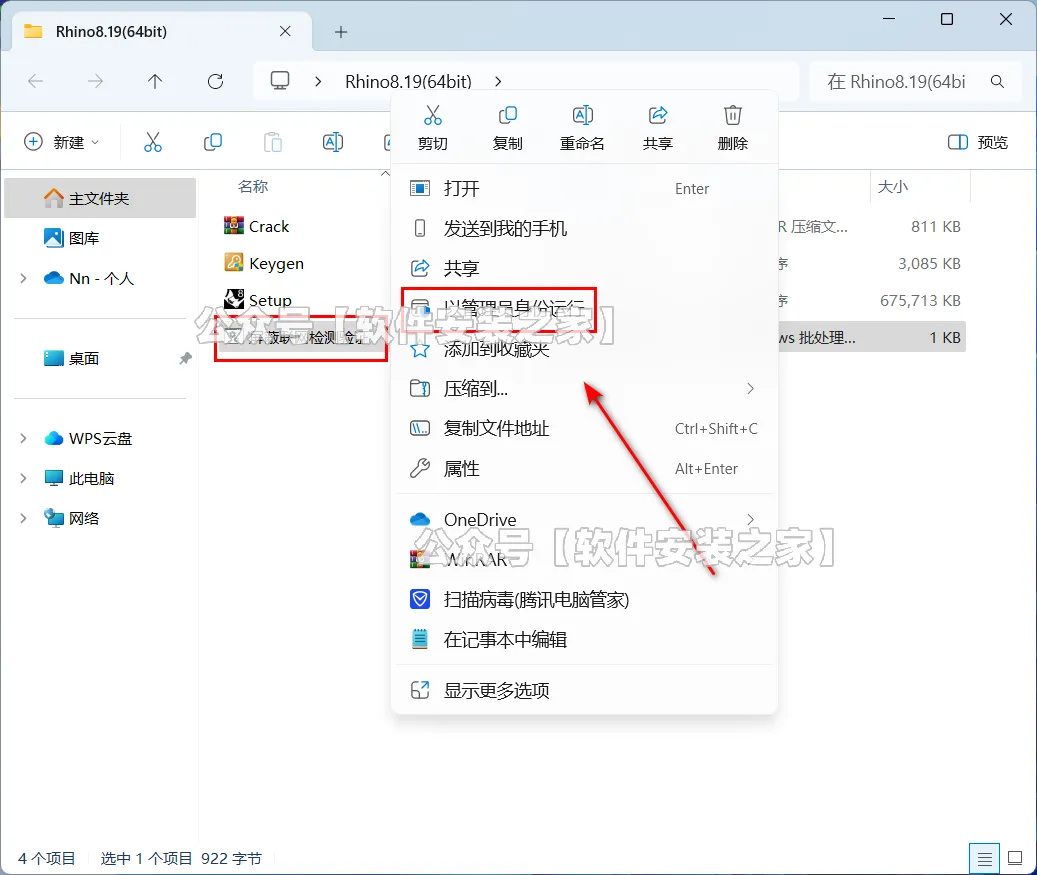Switch to details view in status bar

click(984, 858)
